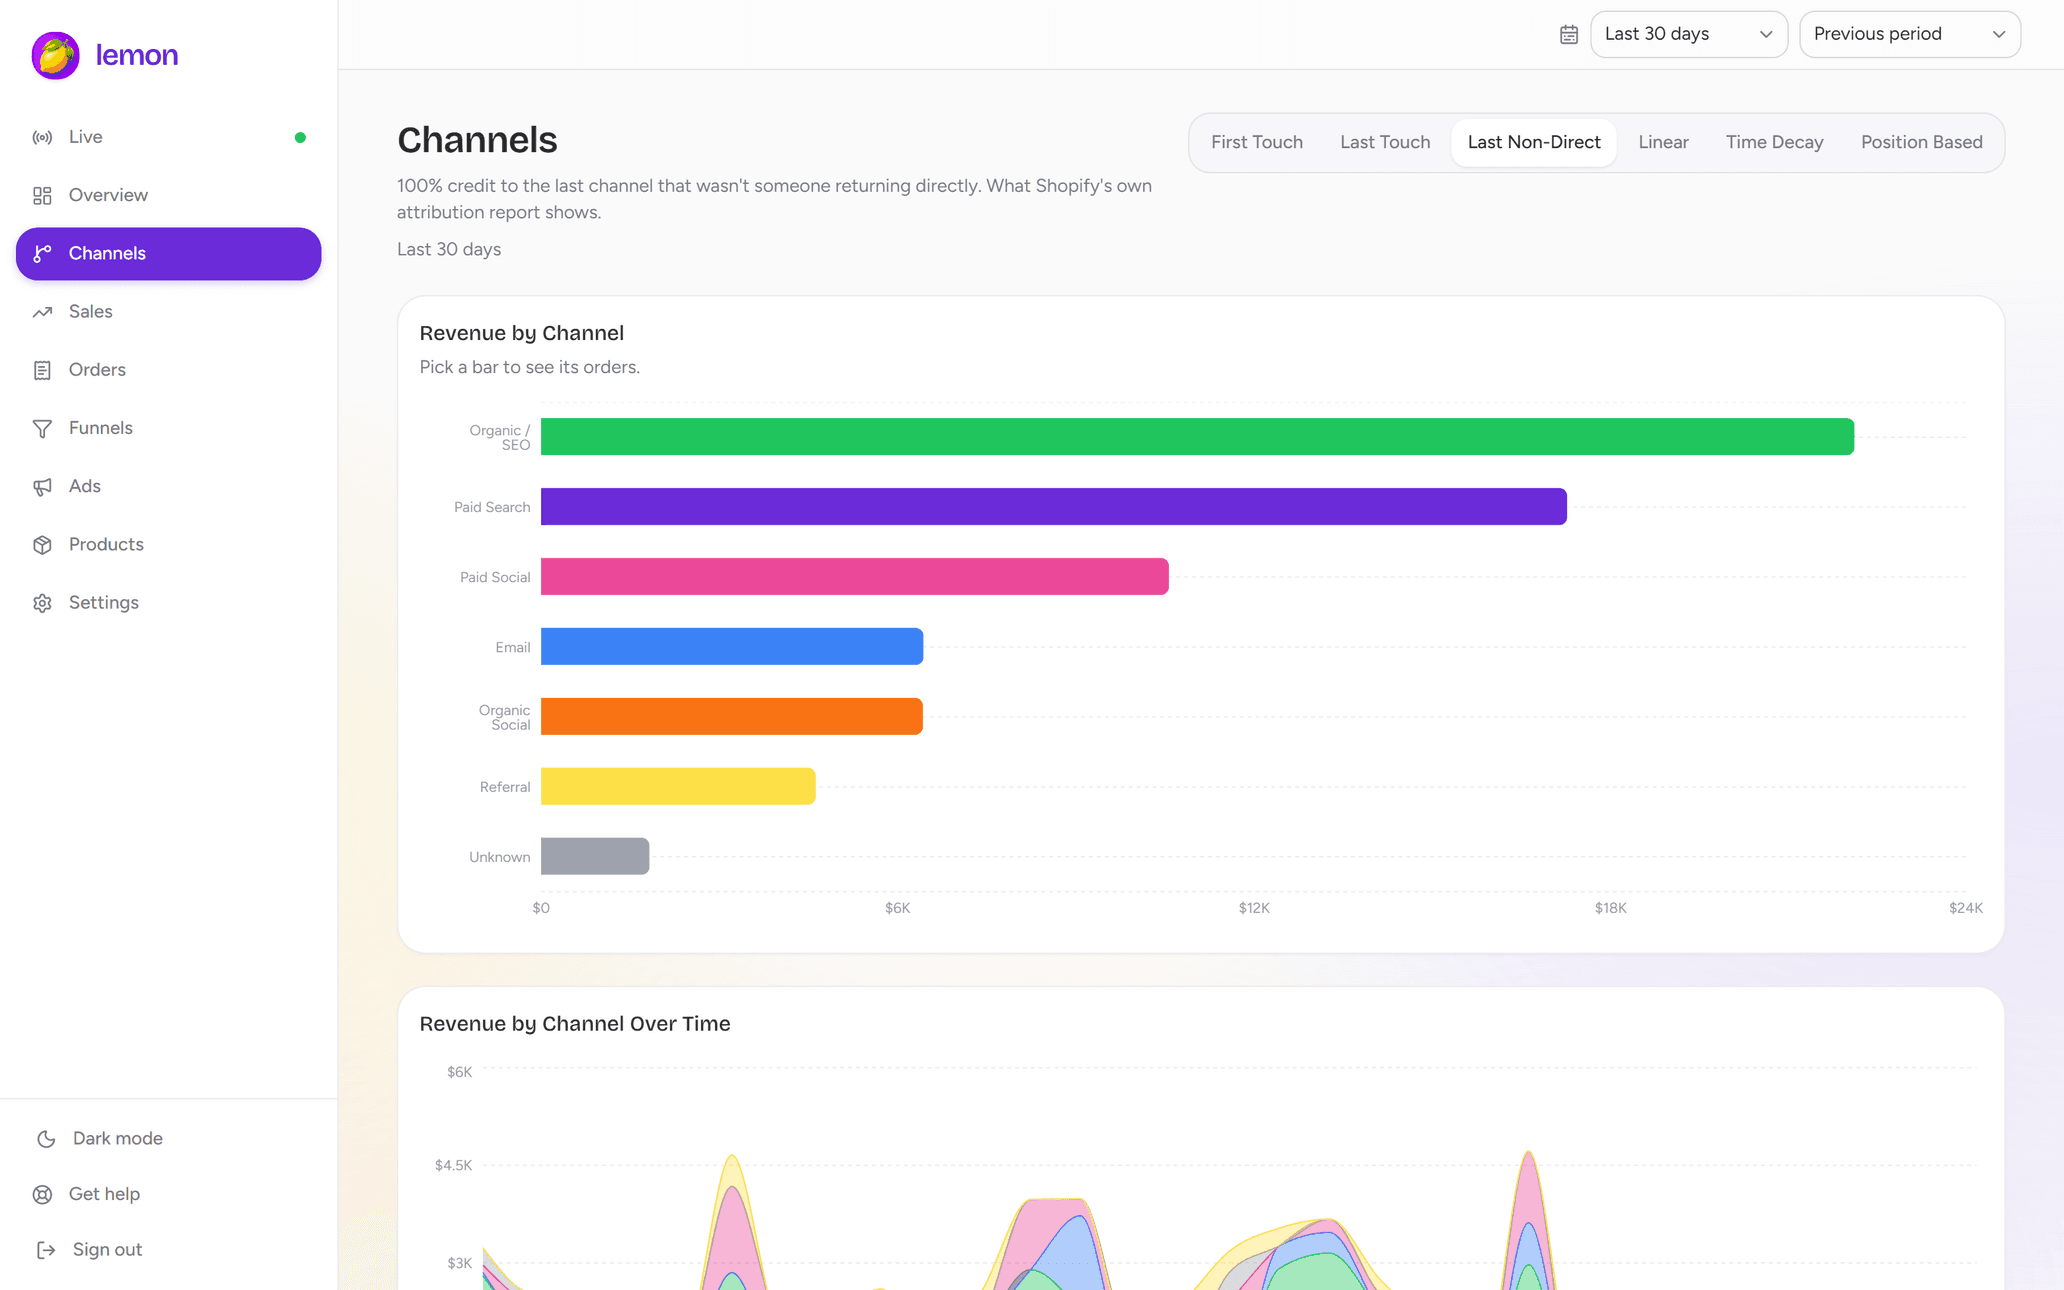Go to the Overview page

[168, 195]
